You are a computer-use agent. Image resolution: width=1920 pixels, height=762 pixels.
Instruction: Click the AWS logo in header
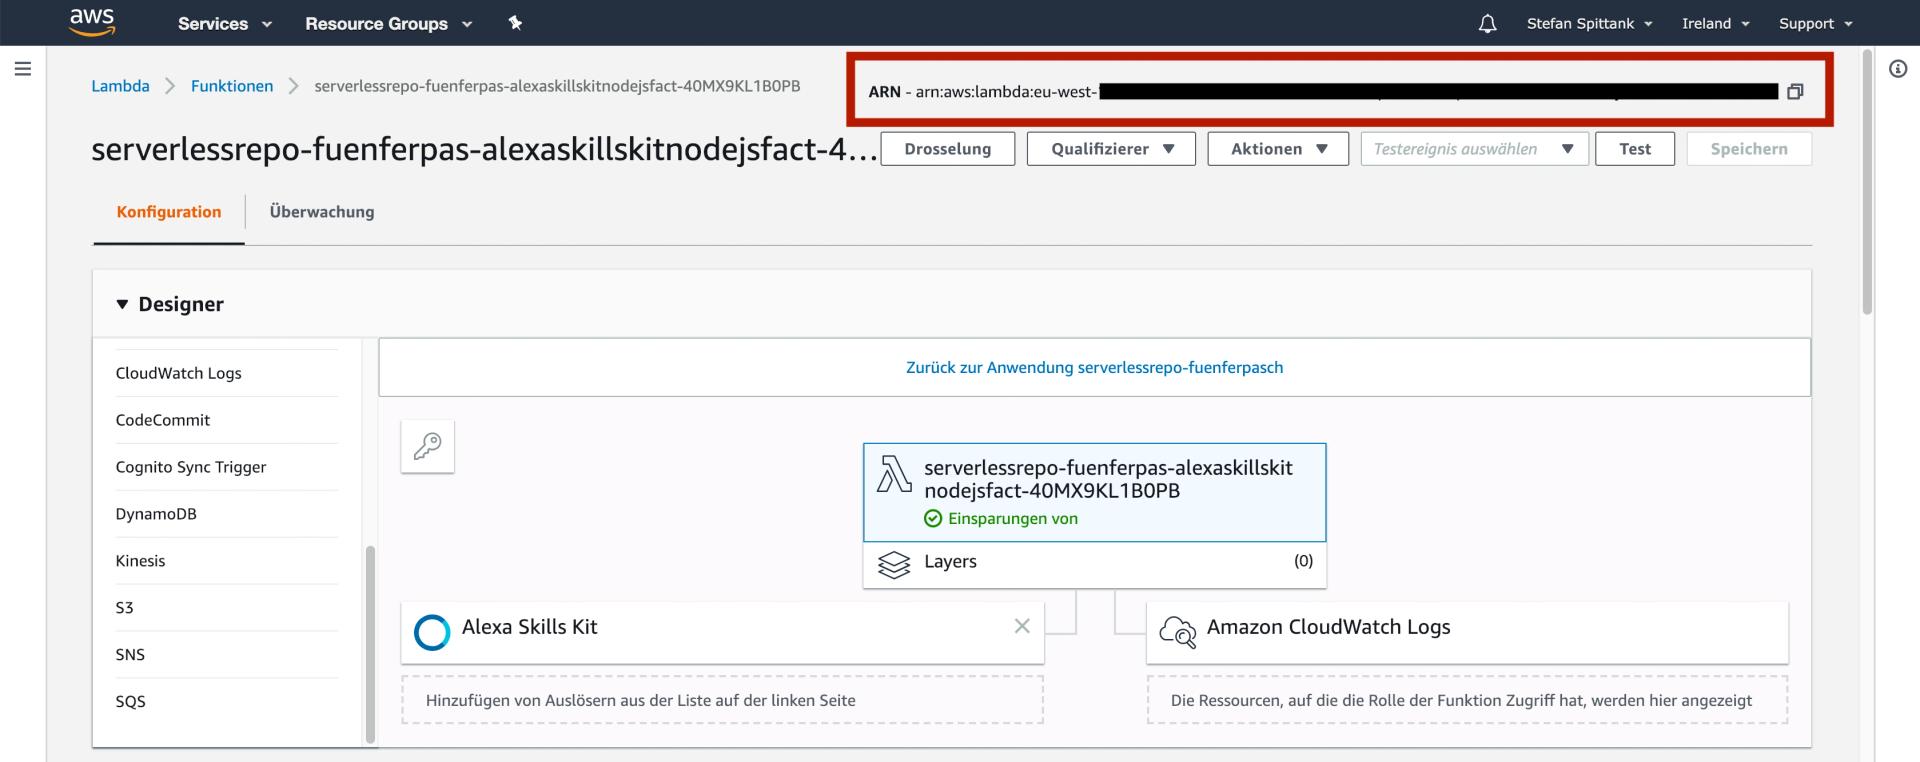(92, 22)
